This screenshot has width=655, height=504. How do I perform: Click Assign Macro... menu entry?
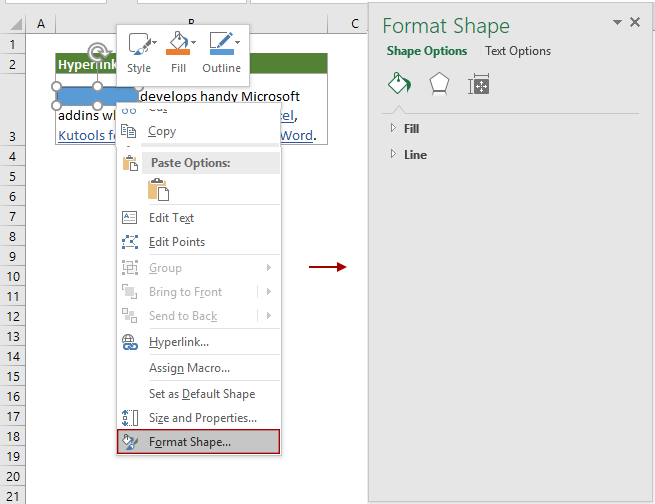click(x=189, y=368)
